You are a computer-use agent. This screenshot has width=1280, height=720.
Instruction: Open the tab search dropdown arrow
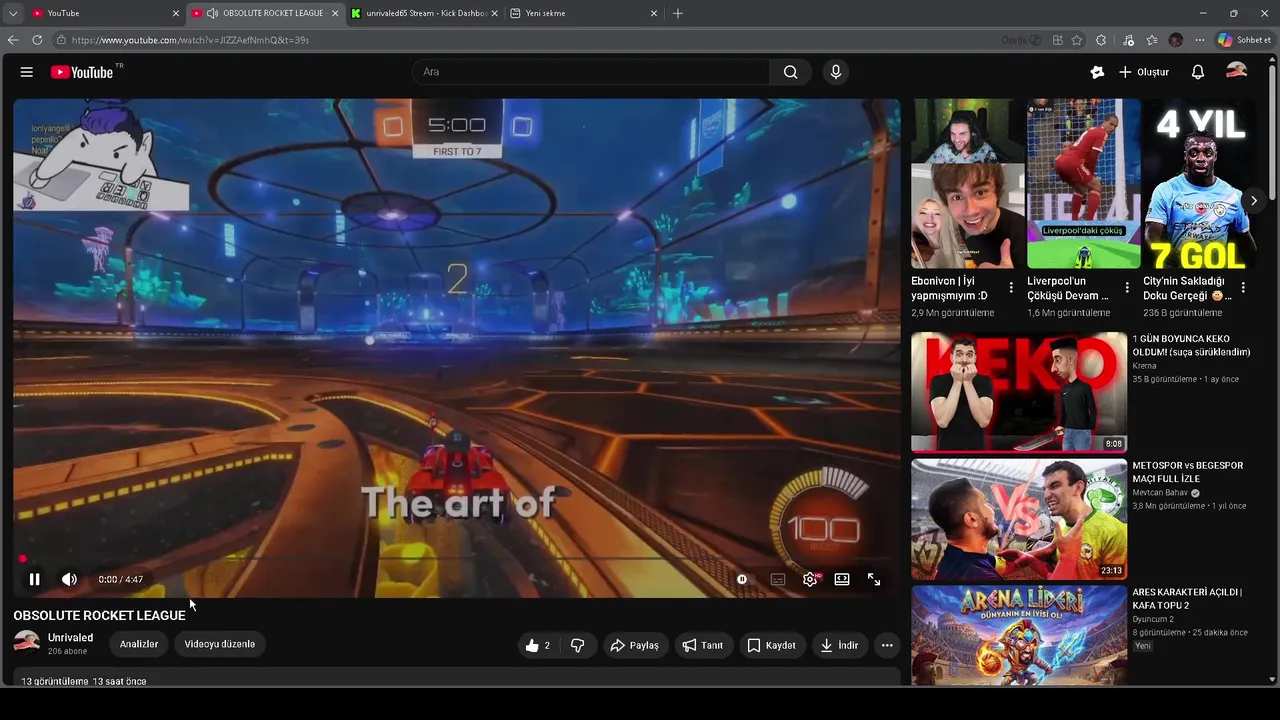click(12, 13)
